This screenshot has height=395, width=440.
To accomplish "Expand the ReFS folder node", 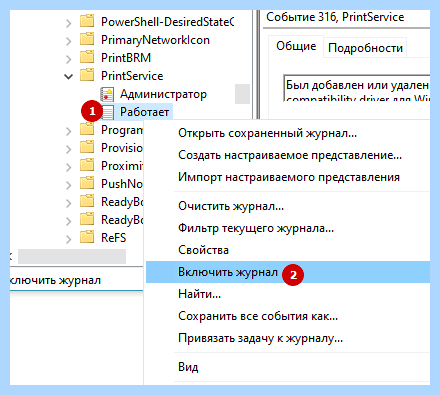I will [68, 239].
